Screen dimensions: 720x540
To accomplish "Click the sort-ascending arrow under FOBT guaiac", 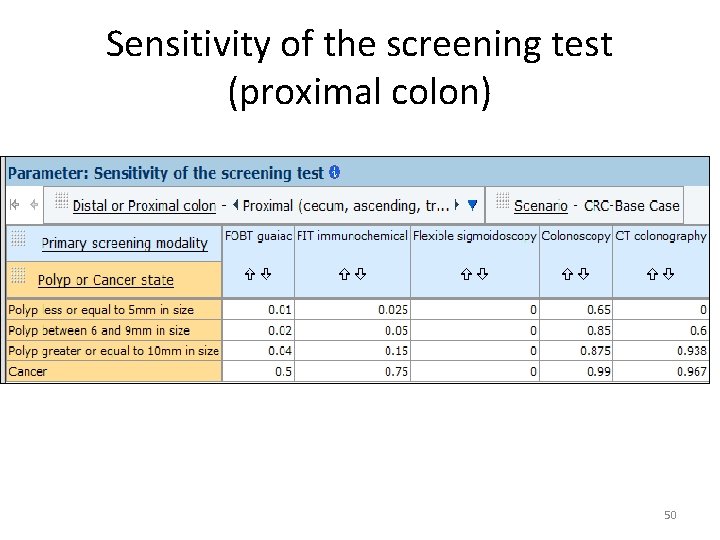I will click(x=251, y=273).
